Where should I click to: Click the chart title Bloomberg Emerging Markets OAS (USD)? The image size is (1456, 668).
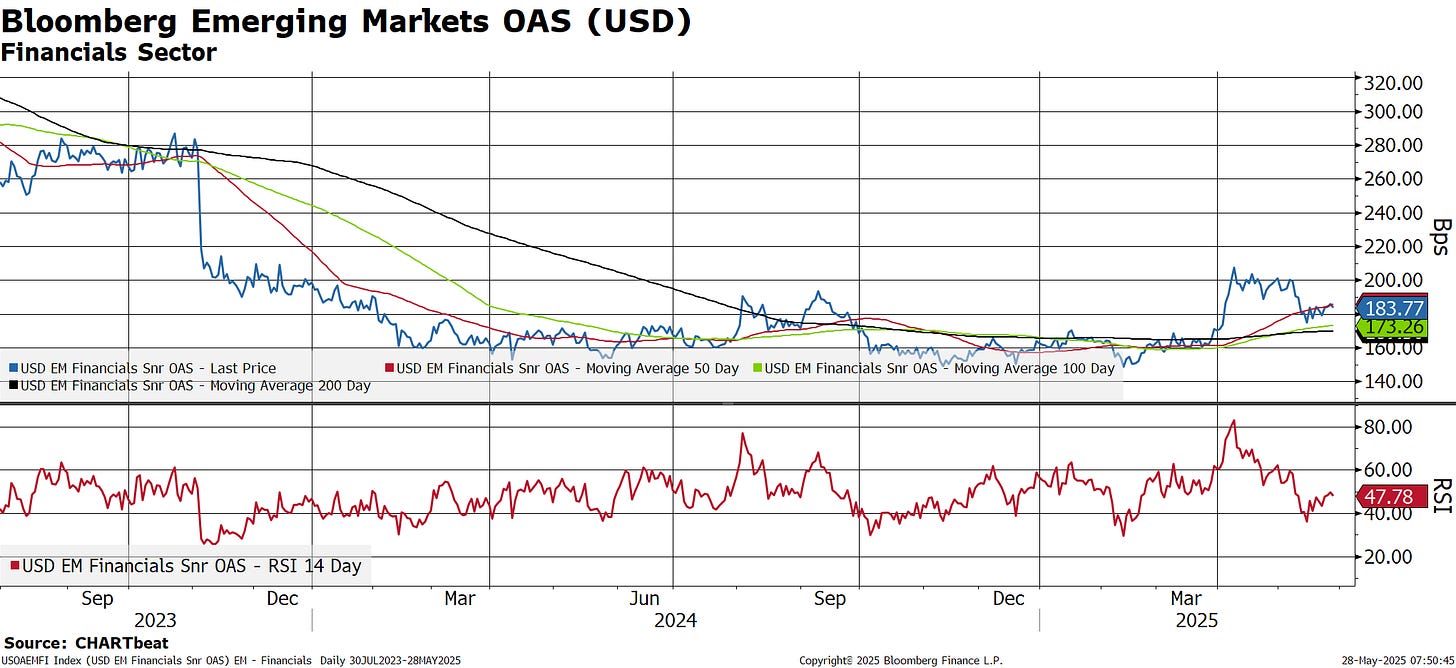[346, 21]
